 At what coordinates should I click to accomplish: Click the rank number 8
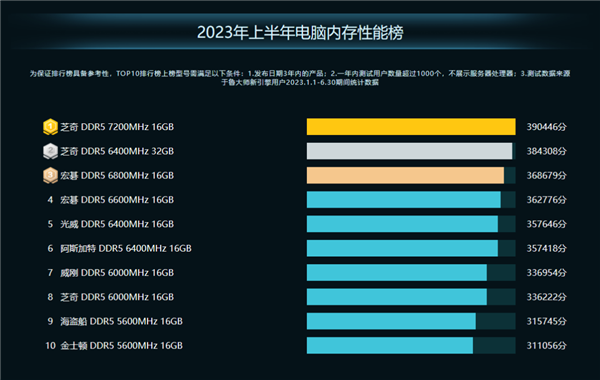point(50,297)
